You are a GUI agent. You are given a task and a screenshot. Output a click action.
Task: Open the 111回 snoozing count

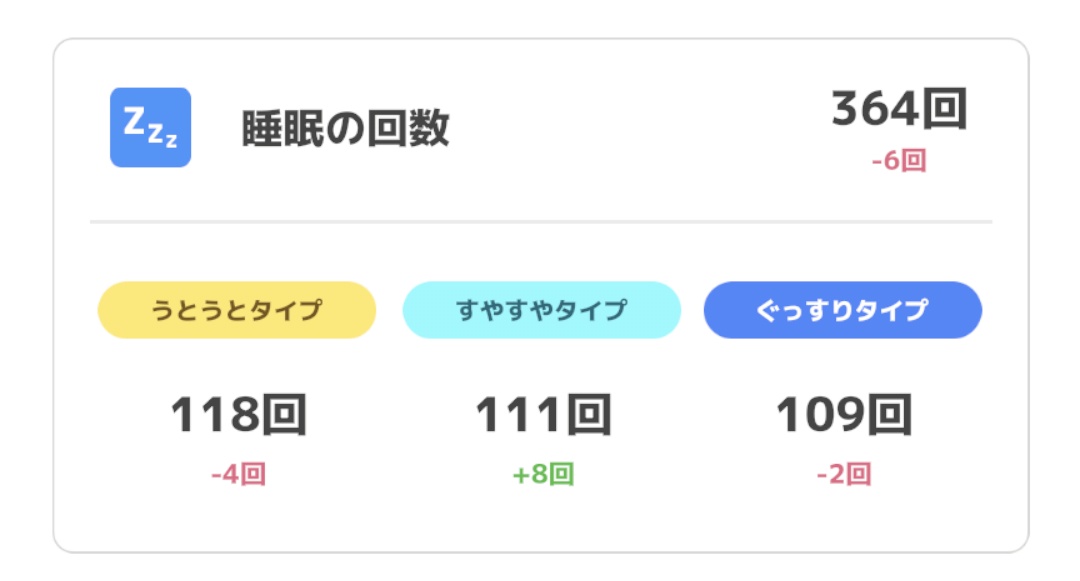[542, 416]
